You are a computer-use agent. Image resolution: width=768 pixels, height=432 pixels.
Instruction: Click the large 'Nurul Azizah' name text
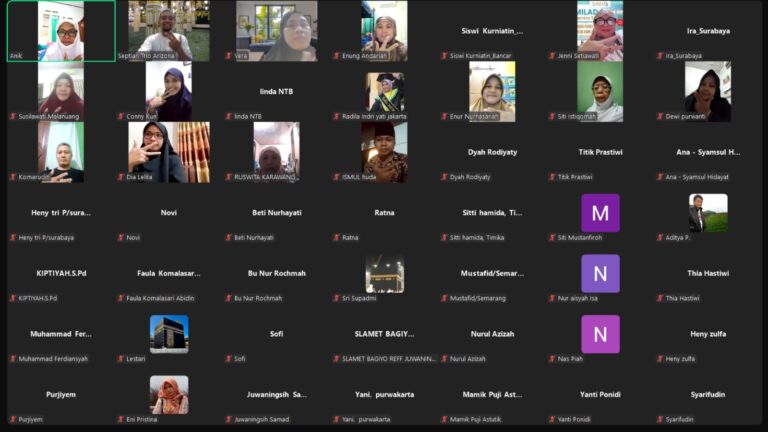(x=492, y=334)
